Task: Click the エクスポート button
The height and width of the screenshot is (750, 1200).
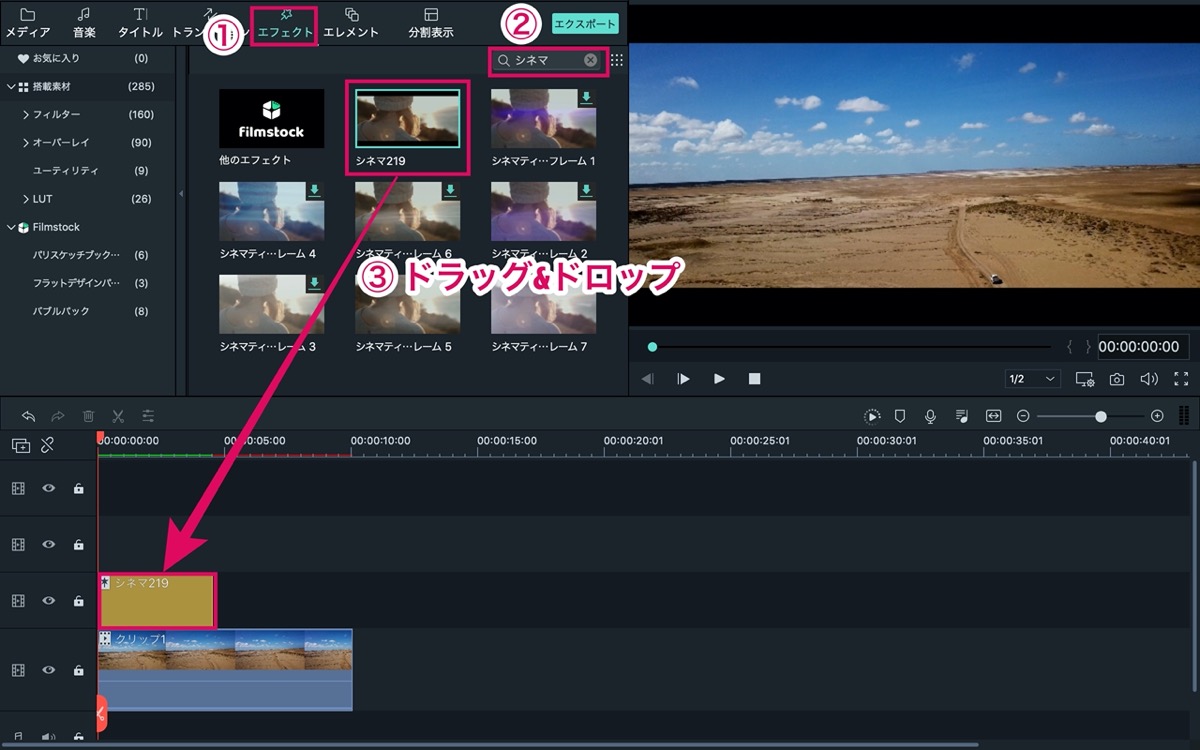Action: 585,24
